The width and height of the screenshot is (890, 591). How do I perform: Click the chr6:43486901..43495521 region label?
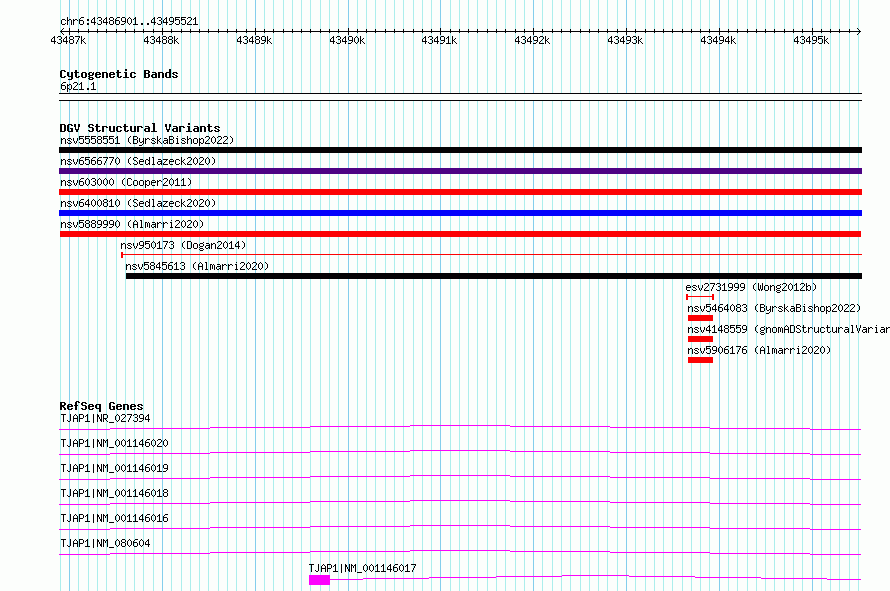coord(129,22)
